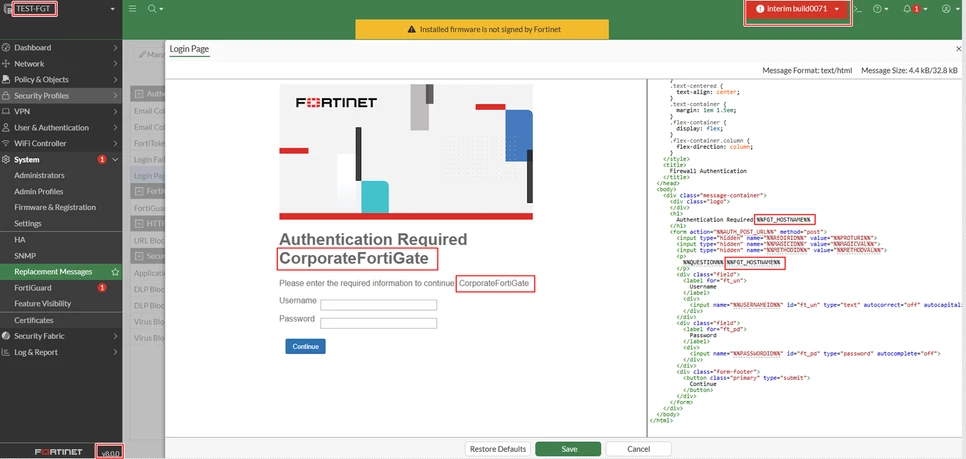Click the v8.0.0 version label
Screen dimensions: 966x459
coord(110,453)
